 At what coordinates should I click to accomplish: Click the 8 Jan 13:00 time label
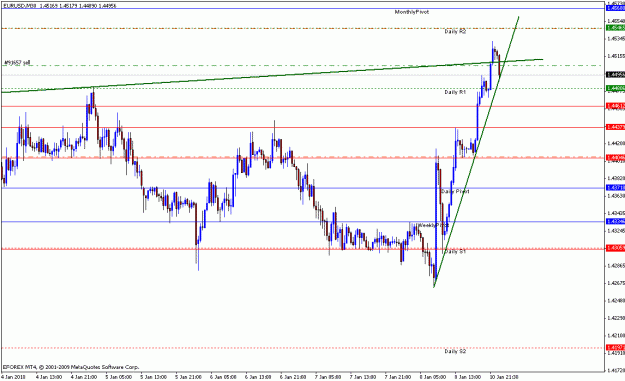[x=468, y=377]
